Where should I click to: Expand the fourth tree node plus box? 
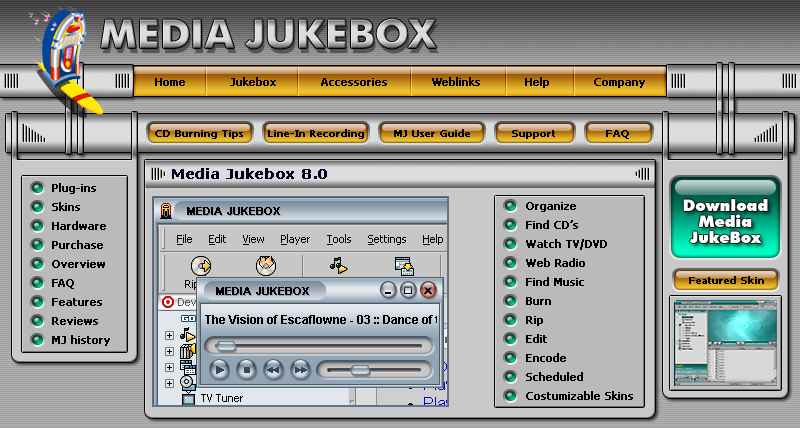click(169, 383)
